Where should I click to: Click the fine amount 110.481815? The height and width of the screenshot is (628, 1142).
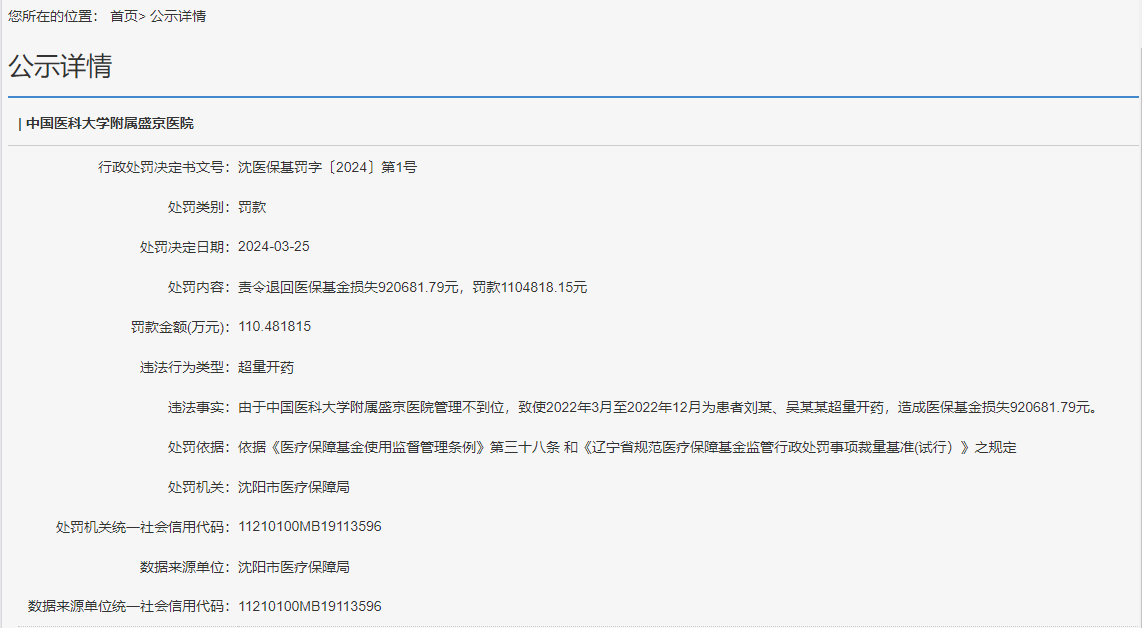274,327
